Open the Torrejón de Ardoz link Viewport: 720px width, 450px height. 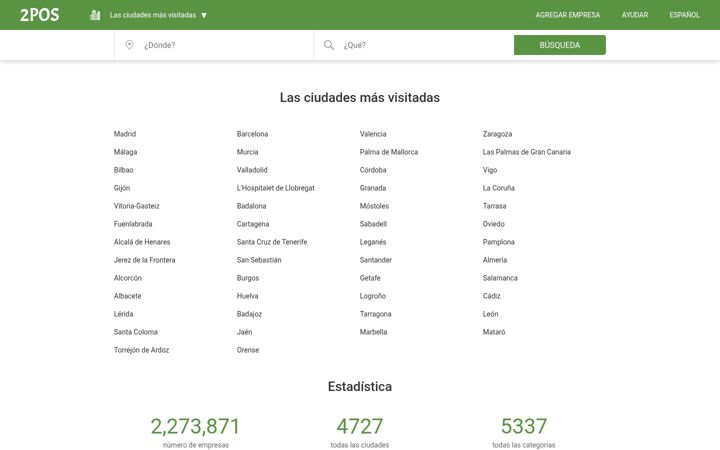(x=141, y=350)
